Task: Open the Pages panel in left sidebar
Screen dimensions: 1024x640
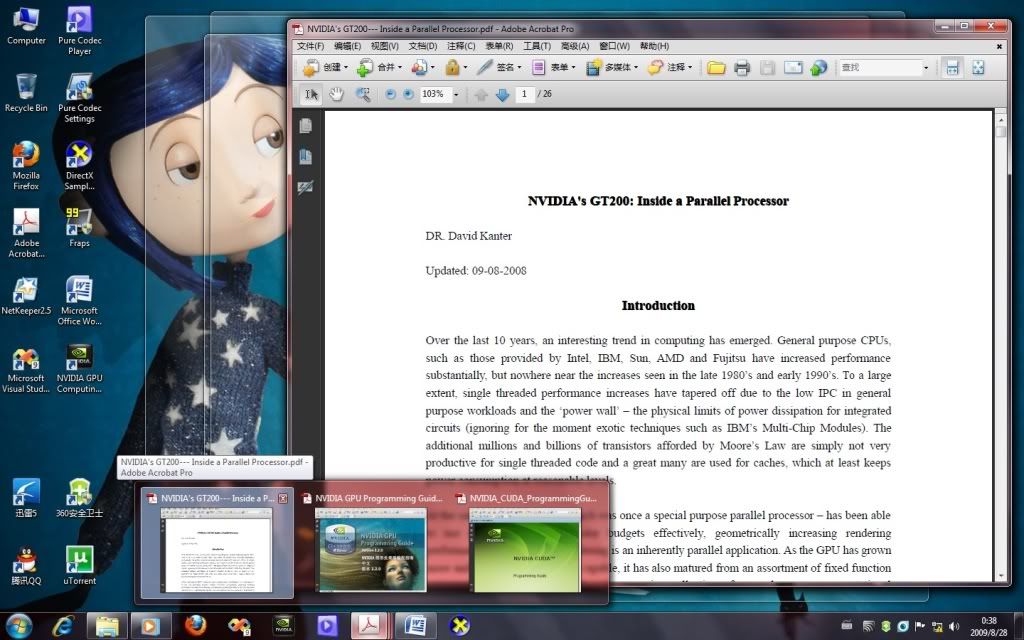Action: pyautogui.click(x=306, y=126)
